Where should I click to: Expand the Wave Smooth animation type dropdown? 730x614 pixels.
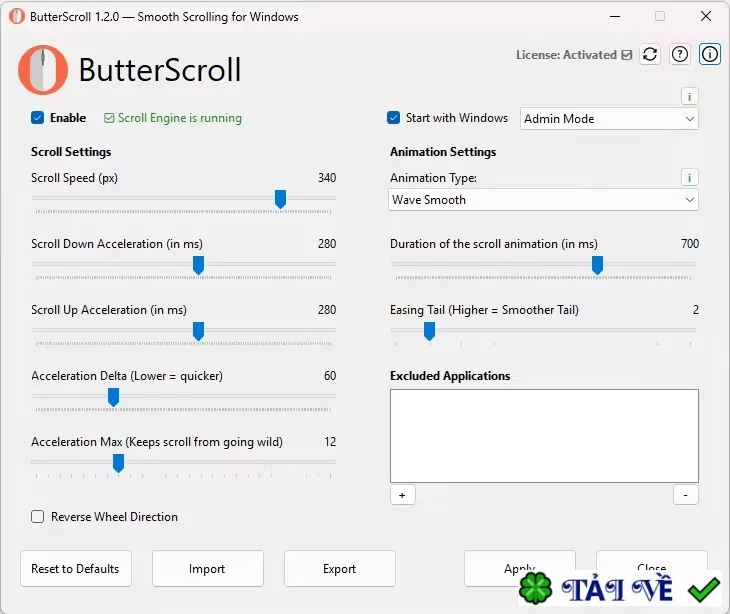(x=543, y=200)
